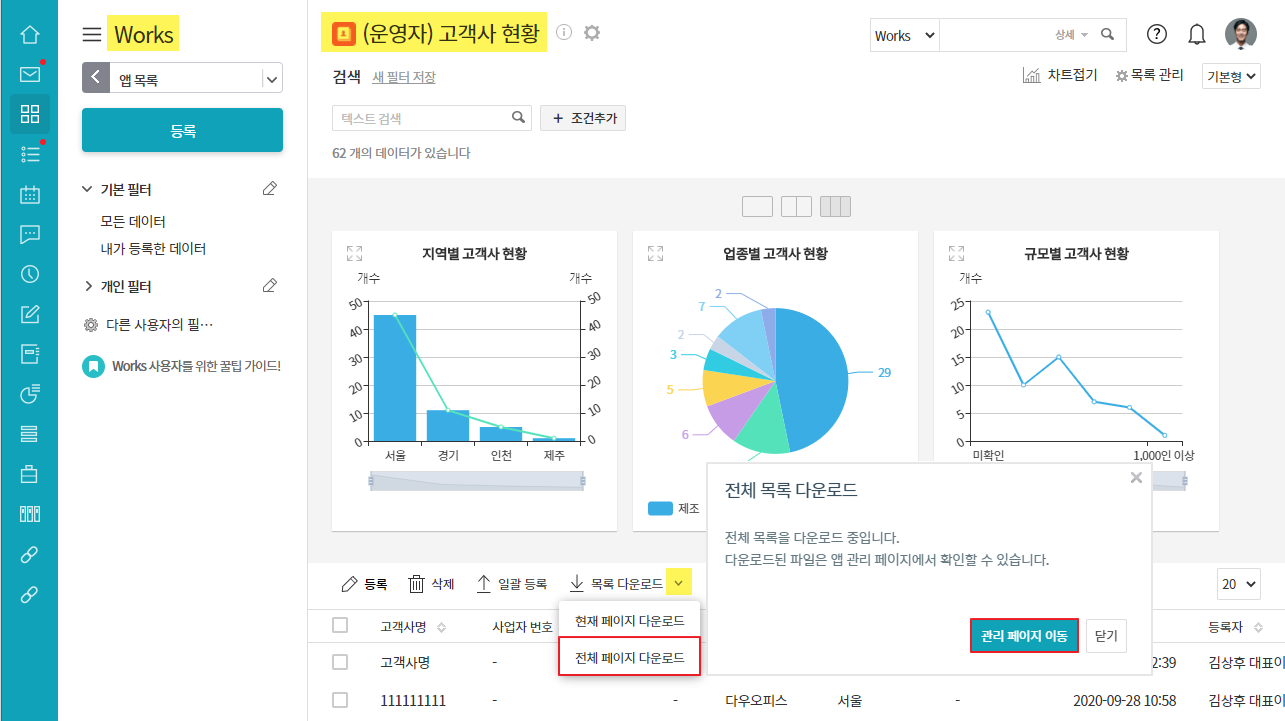Open the 기본형 view type dropdown
Image resolution: width=1285 pixels, height=721 pixels.
(1231, 76)
